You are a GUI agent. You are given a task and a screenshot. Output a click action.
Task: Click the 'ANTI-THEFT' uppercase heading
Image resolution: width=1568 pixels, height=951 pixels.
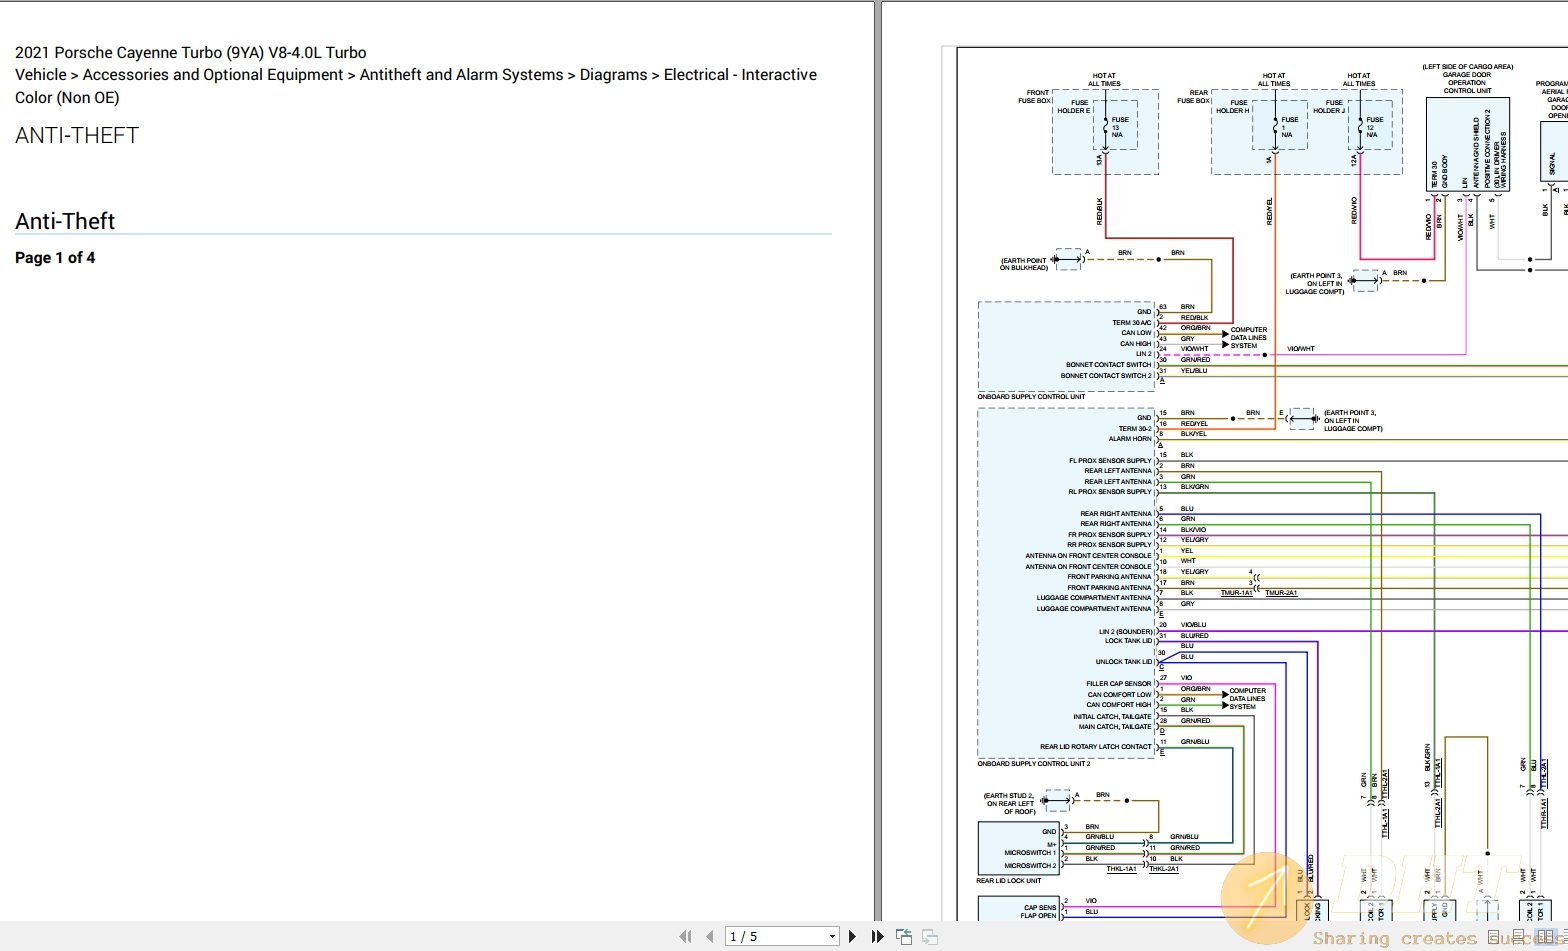(77, 135)
